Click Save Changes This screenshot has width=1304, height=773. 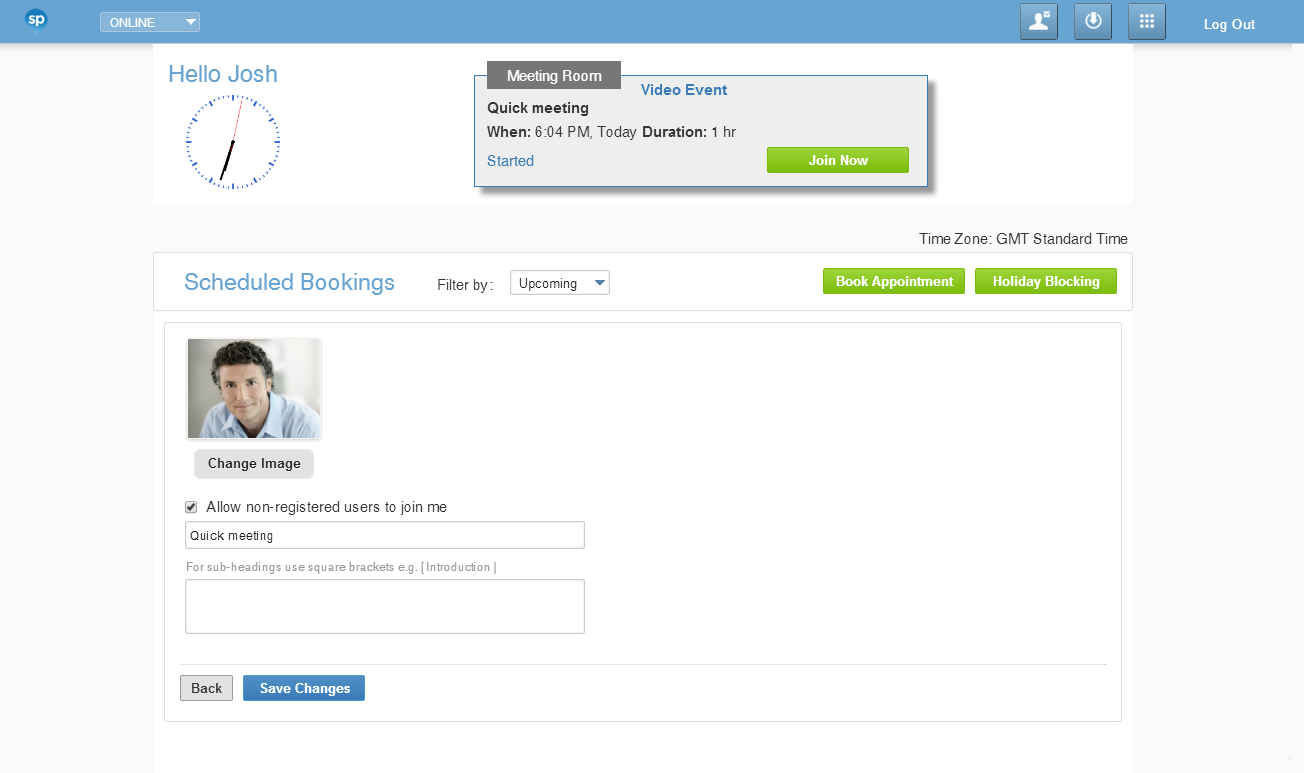pyautogui.click(x=304, y=688)
